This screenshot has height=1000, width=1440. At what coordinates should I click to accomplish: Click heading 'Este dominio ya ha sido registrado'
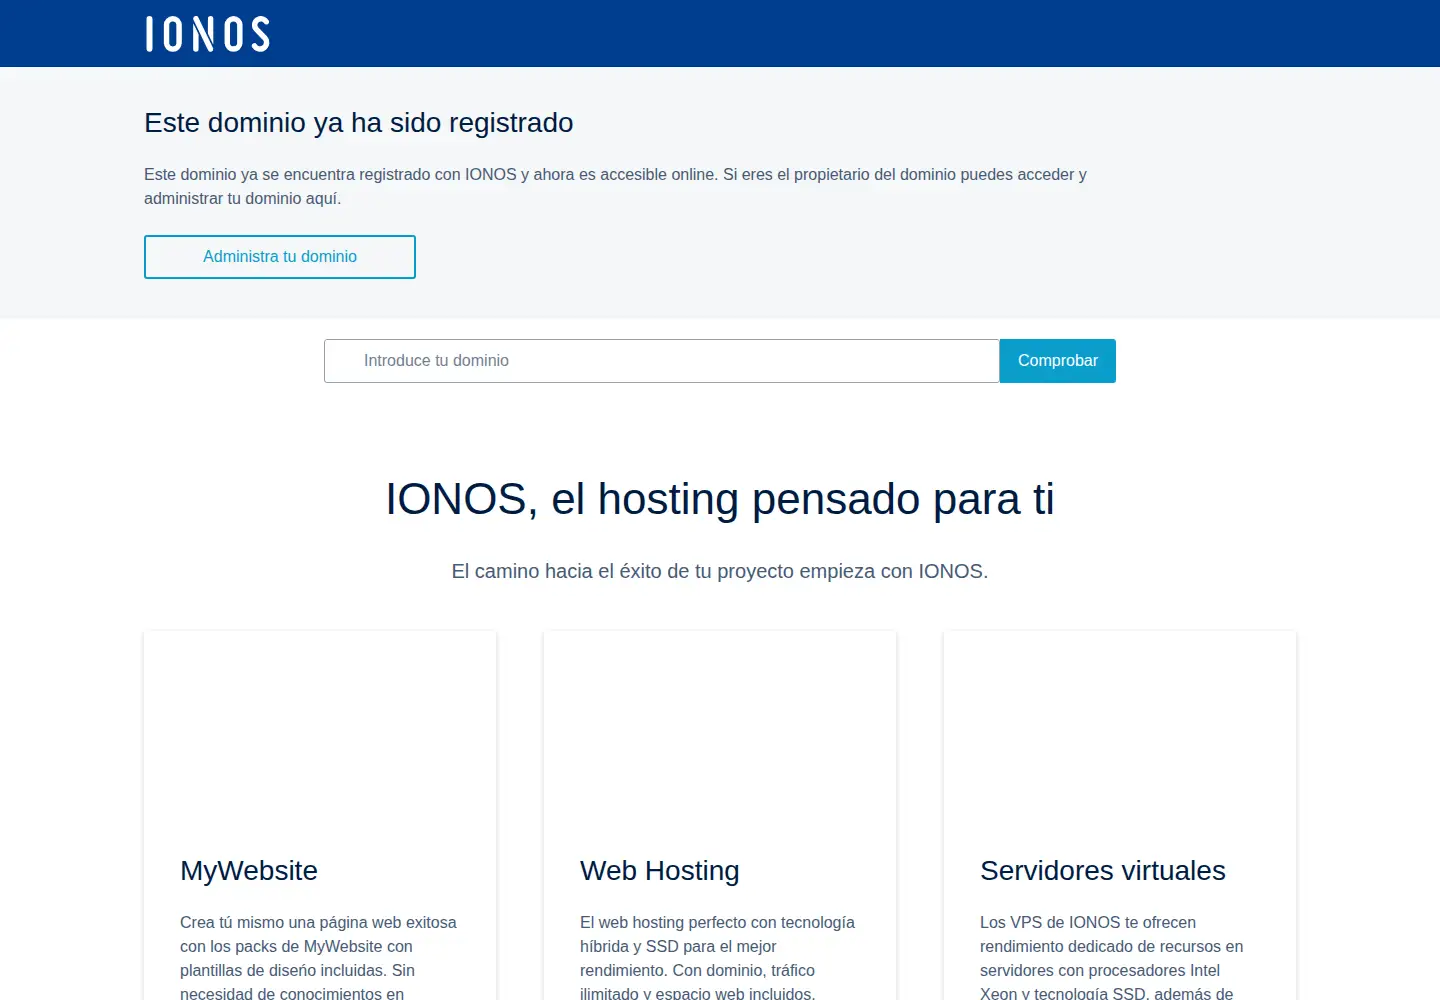pos(359,123)
